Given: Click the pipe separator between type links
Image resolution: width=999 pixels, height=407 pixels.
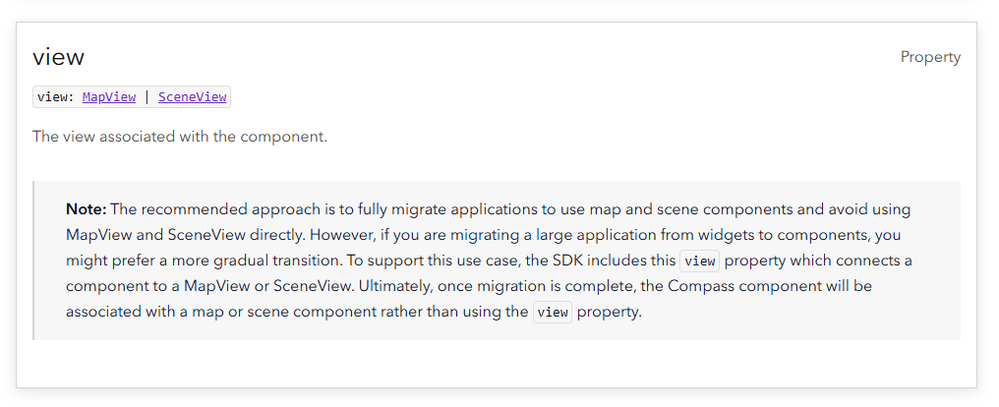Looking at the screenshot, I should 147,97.
